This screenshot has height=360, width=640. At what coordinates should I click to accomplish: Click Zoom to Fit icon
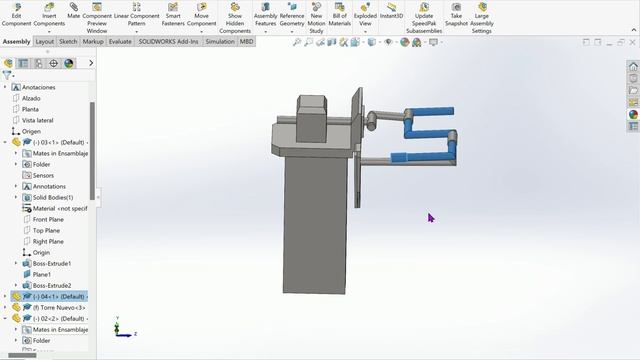click(297, 42)
